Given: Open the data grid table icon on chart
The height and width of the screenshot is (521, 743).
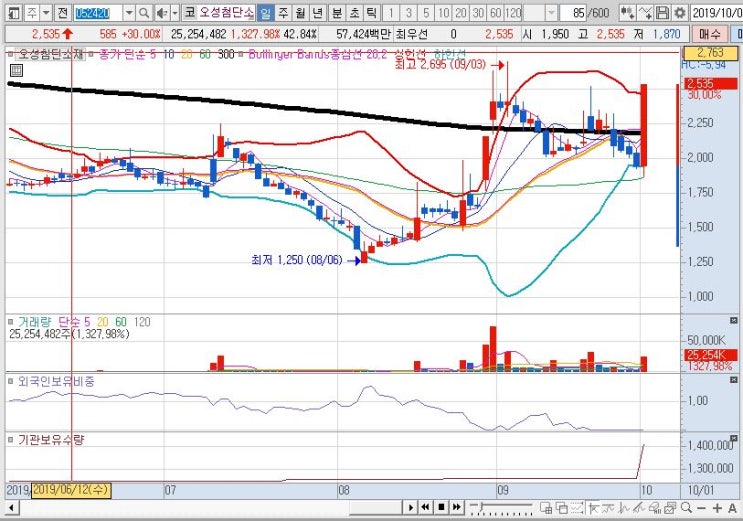Looking at the screenshot, I should 16,71.
